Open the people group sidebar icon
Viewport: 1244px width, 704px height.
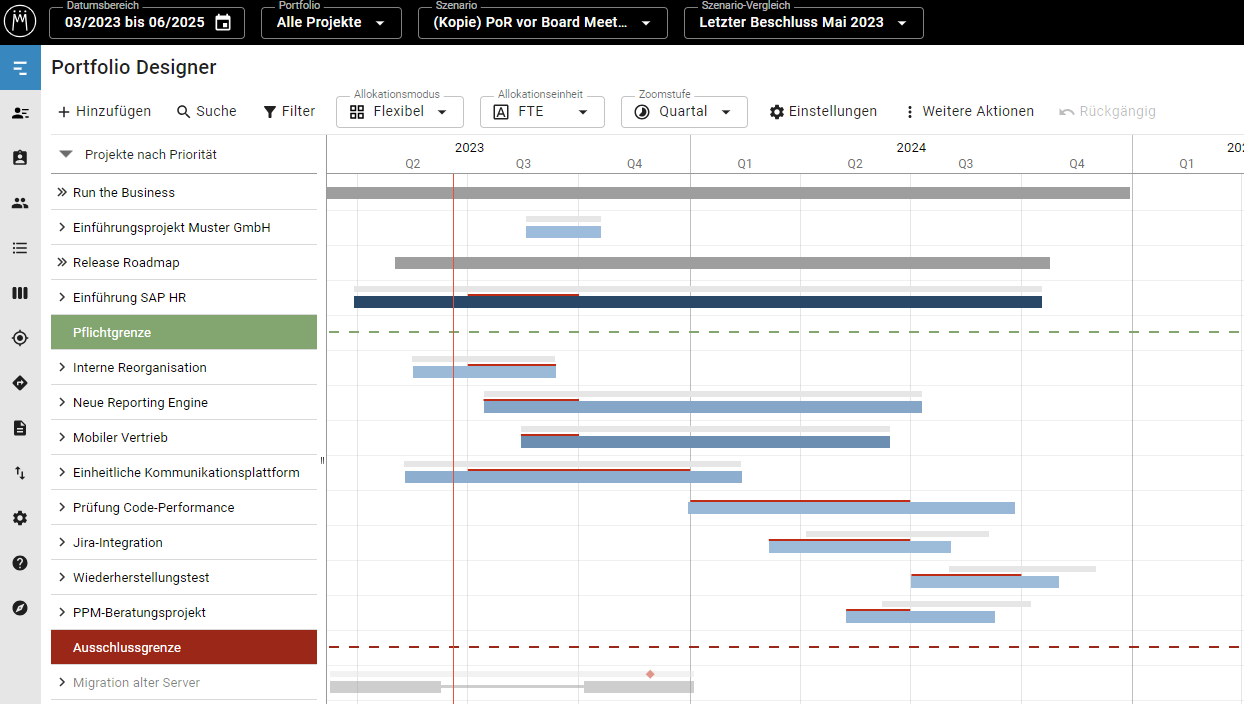tap(20, 203)
